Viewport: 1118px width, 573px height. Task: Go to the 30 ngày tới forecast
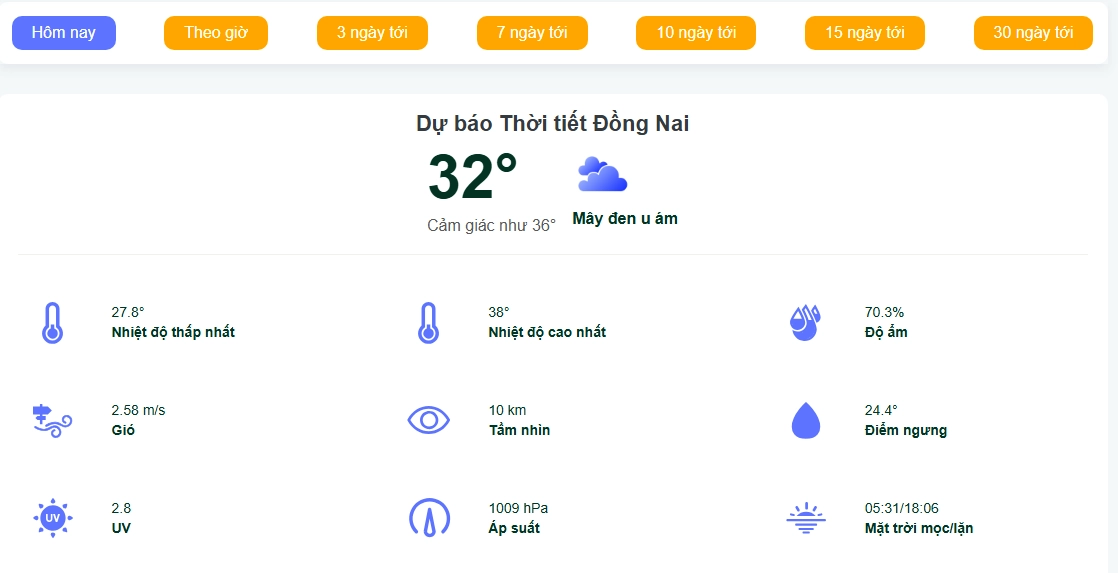(x=1033, y=33)
